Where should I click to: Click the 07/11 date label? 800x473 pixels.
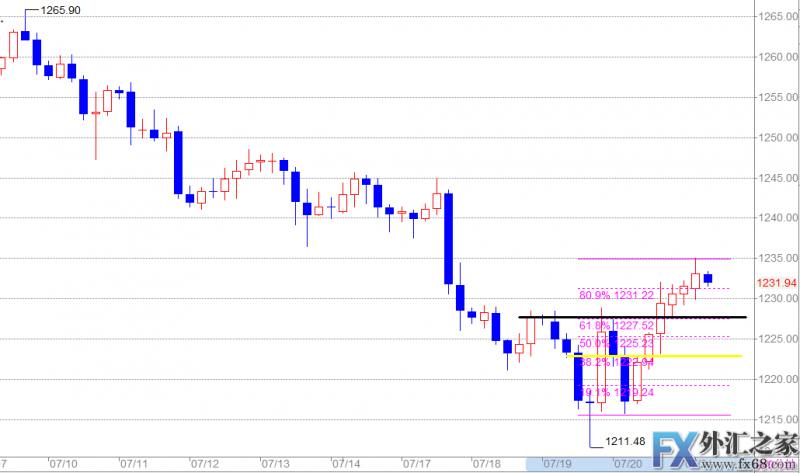pos(134,464)
